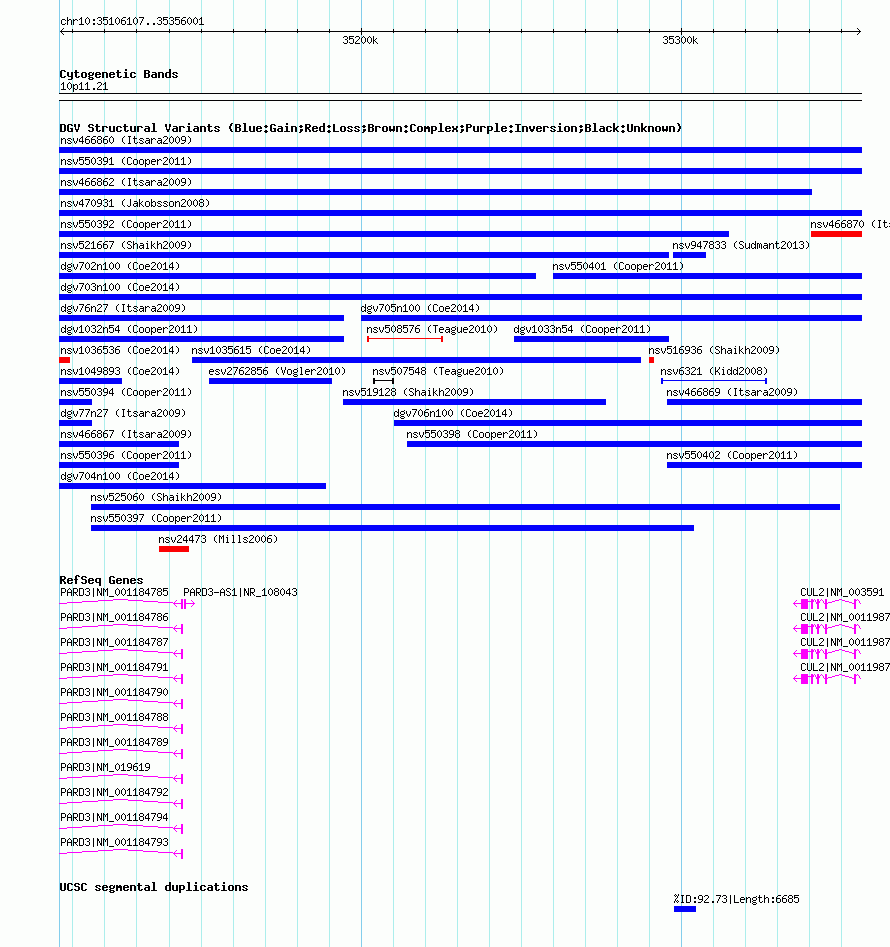Click the Cytogenetic Bands track title
Image resolution: width=890 pixels, height=947 pixels.
[x=119, y=74]
